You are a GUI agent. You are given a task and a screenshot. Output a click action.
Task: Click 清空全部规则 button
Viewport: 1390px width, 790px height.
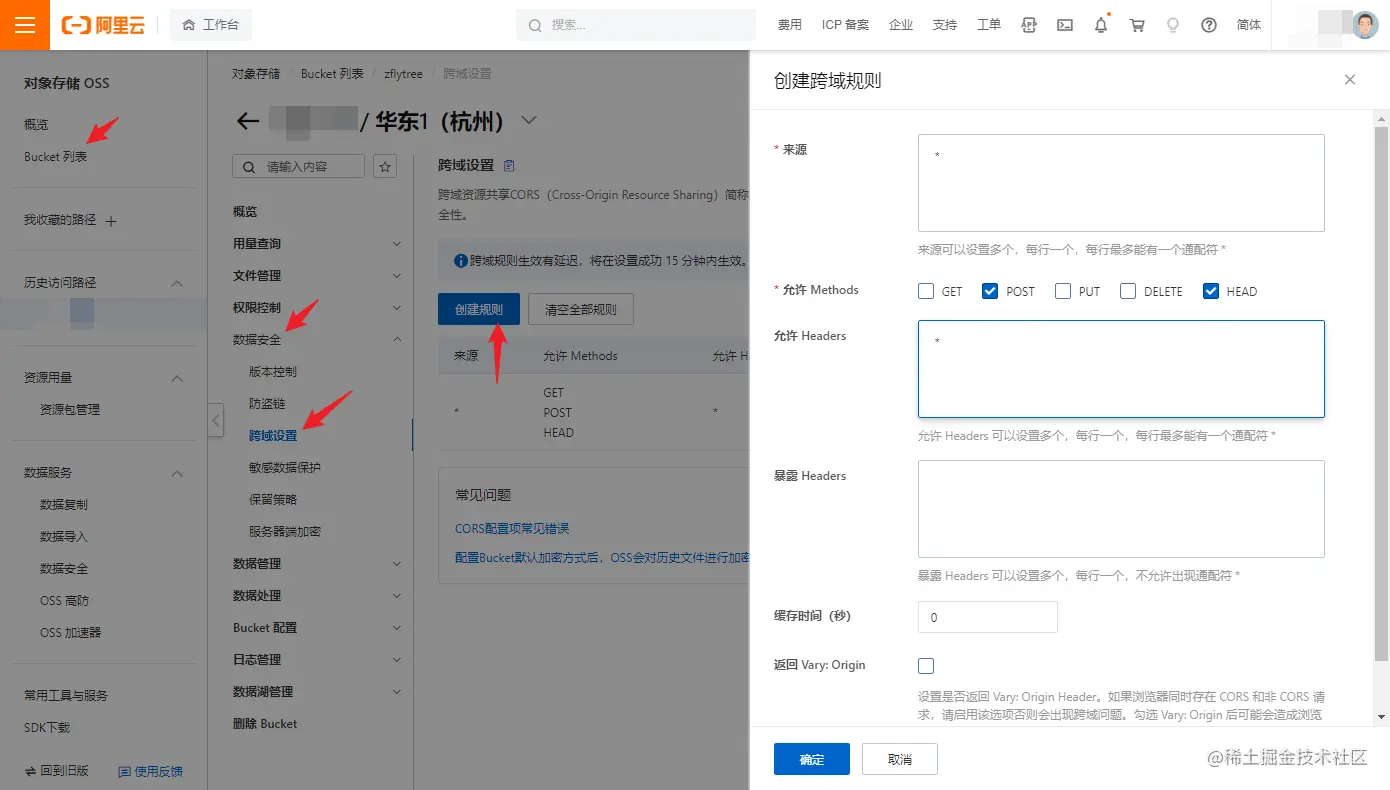581,310
